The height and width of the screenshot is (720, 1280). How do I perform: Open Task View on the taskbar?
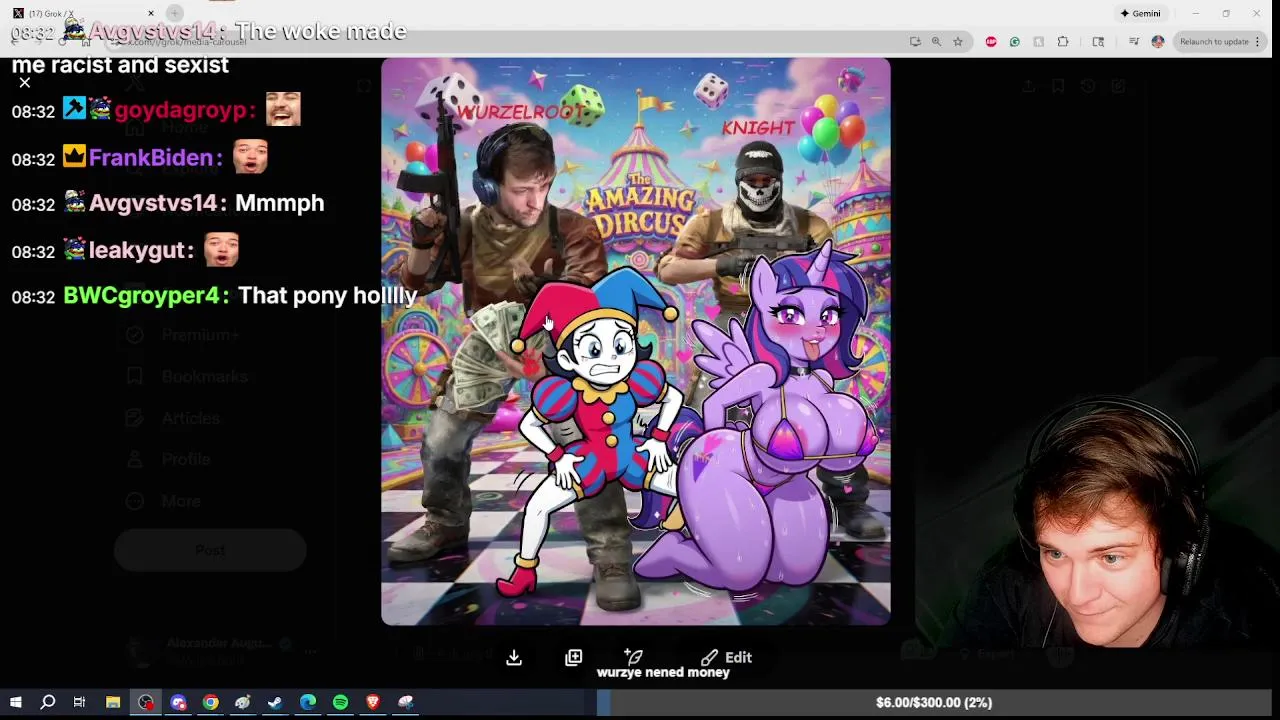point(79,702)
